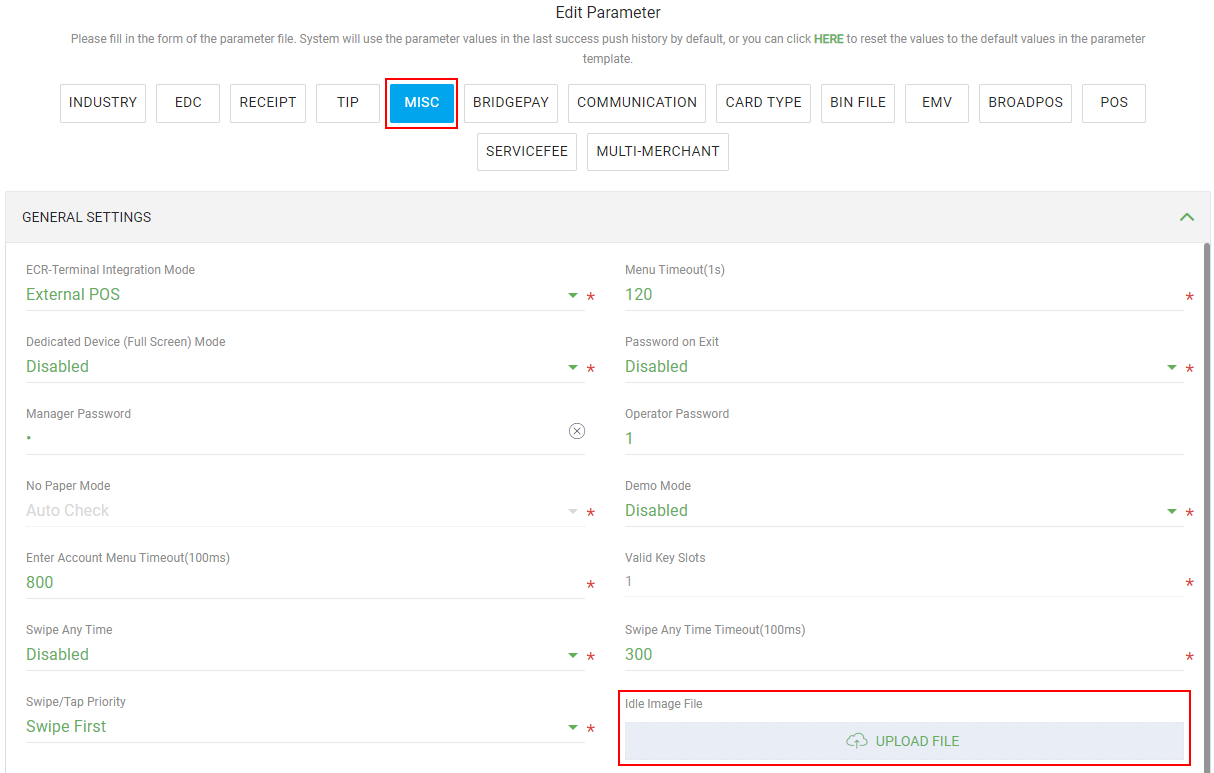Expand Swipe Any Time dropdown
Viewport: 1214px width, 773px height.
573,655
